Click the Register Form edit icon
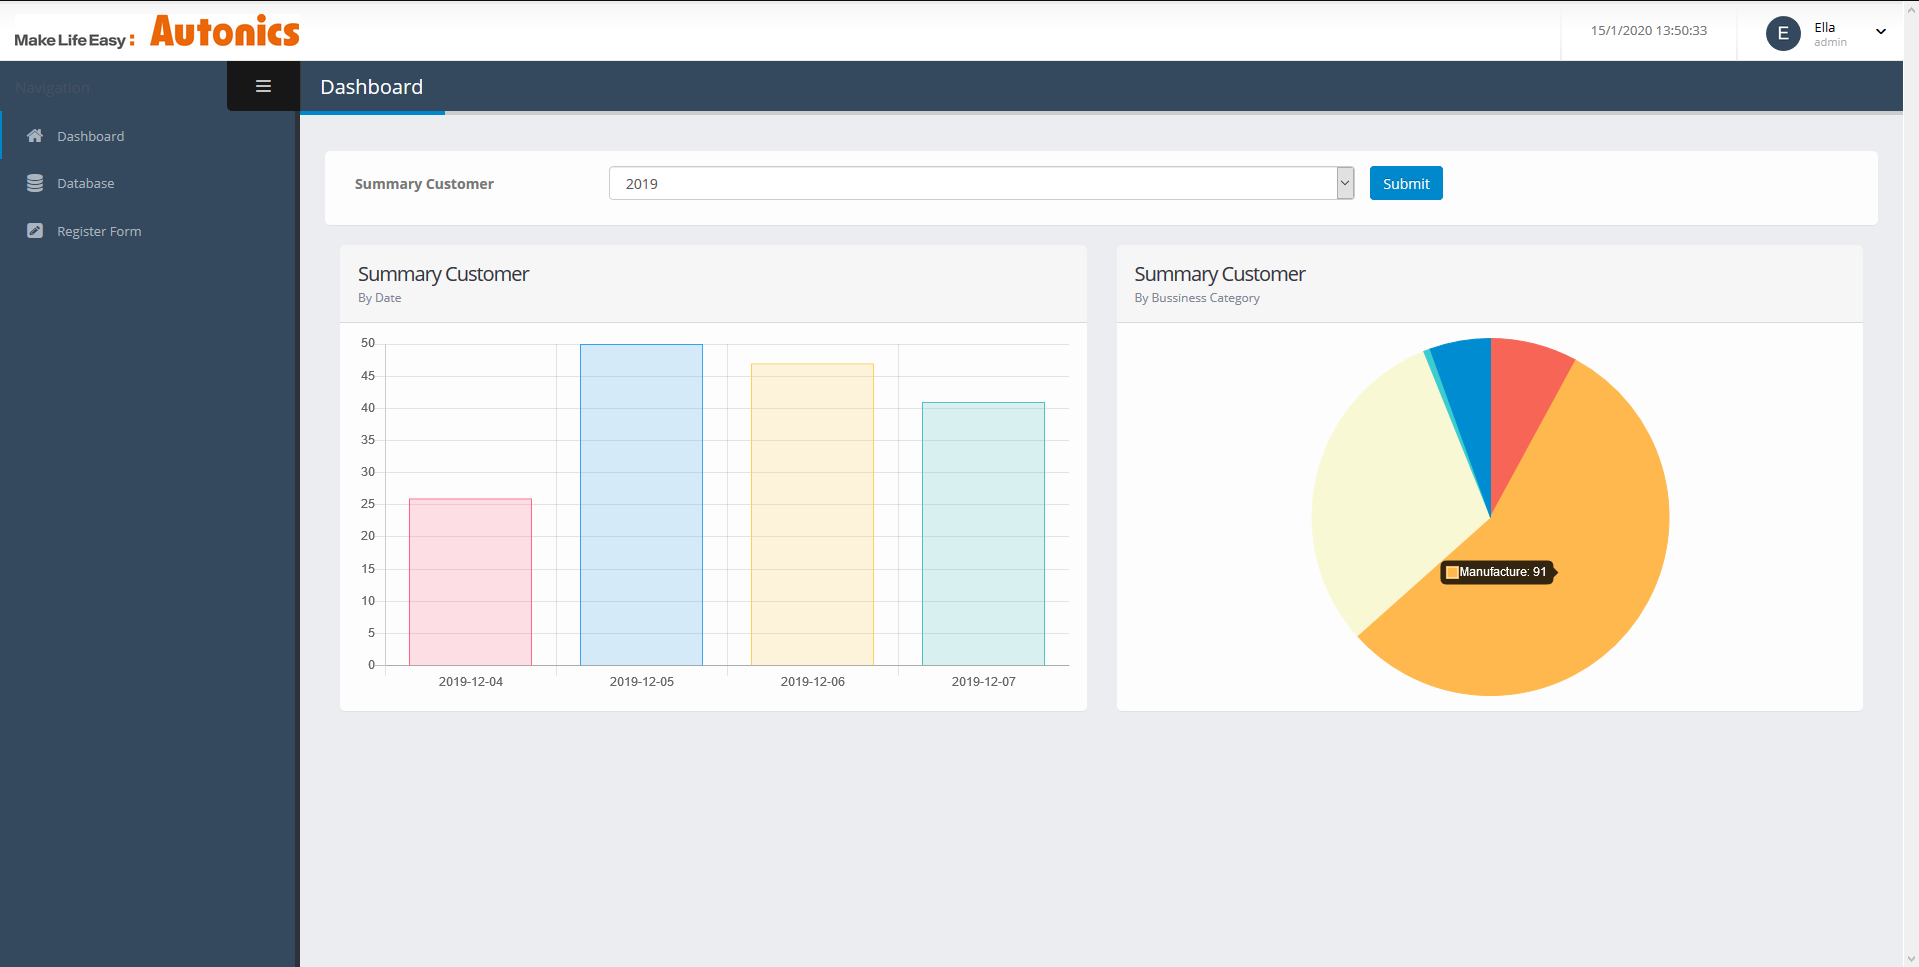1919x967 pixels. [35, 231]
